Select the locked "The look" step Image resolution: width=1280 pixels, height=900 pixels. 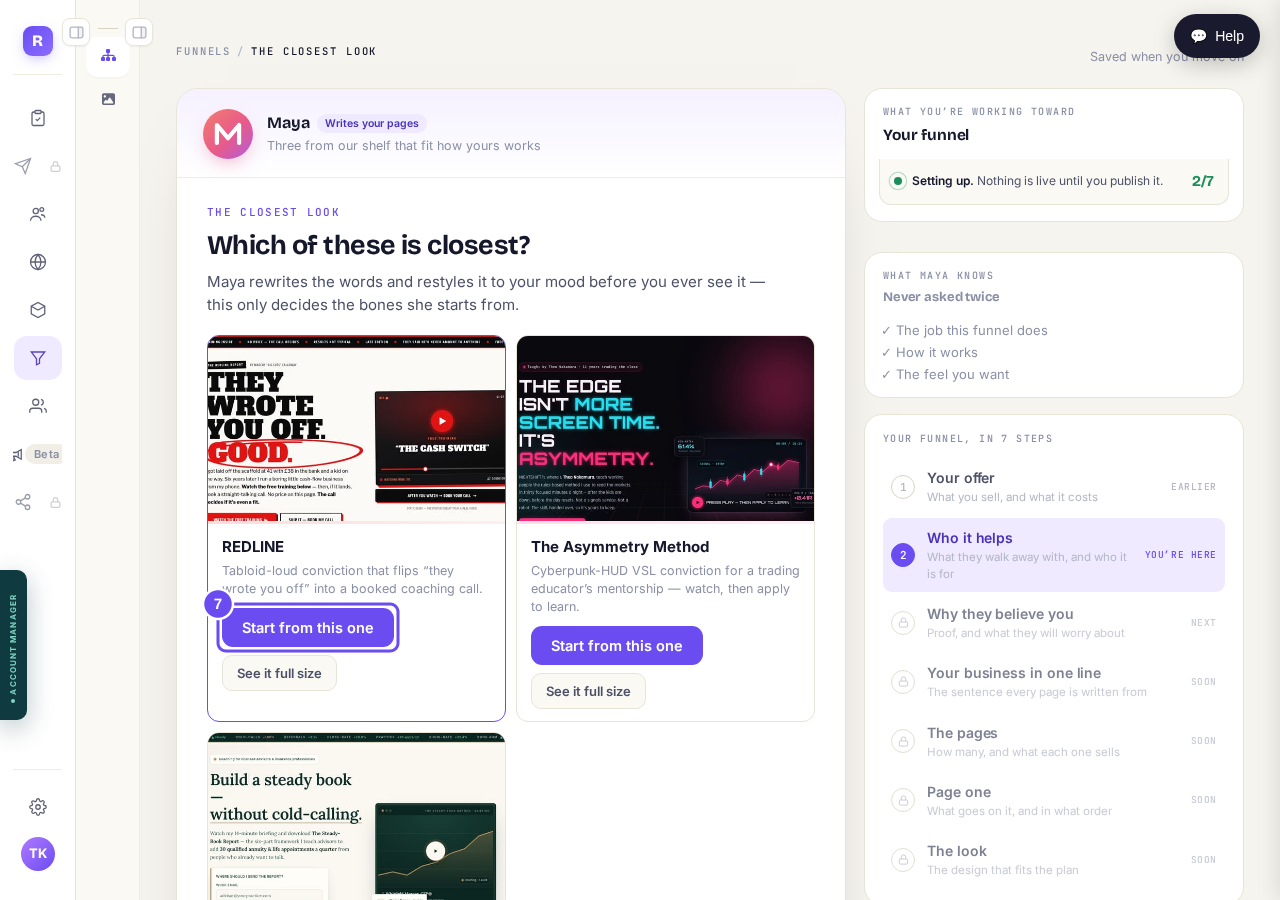[1054, 860]
